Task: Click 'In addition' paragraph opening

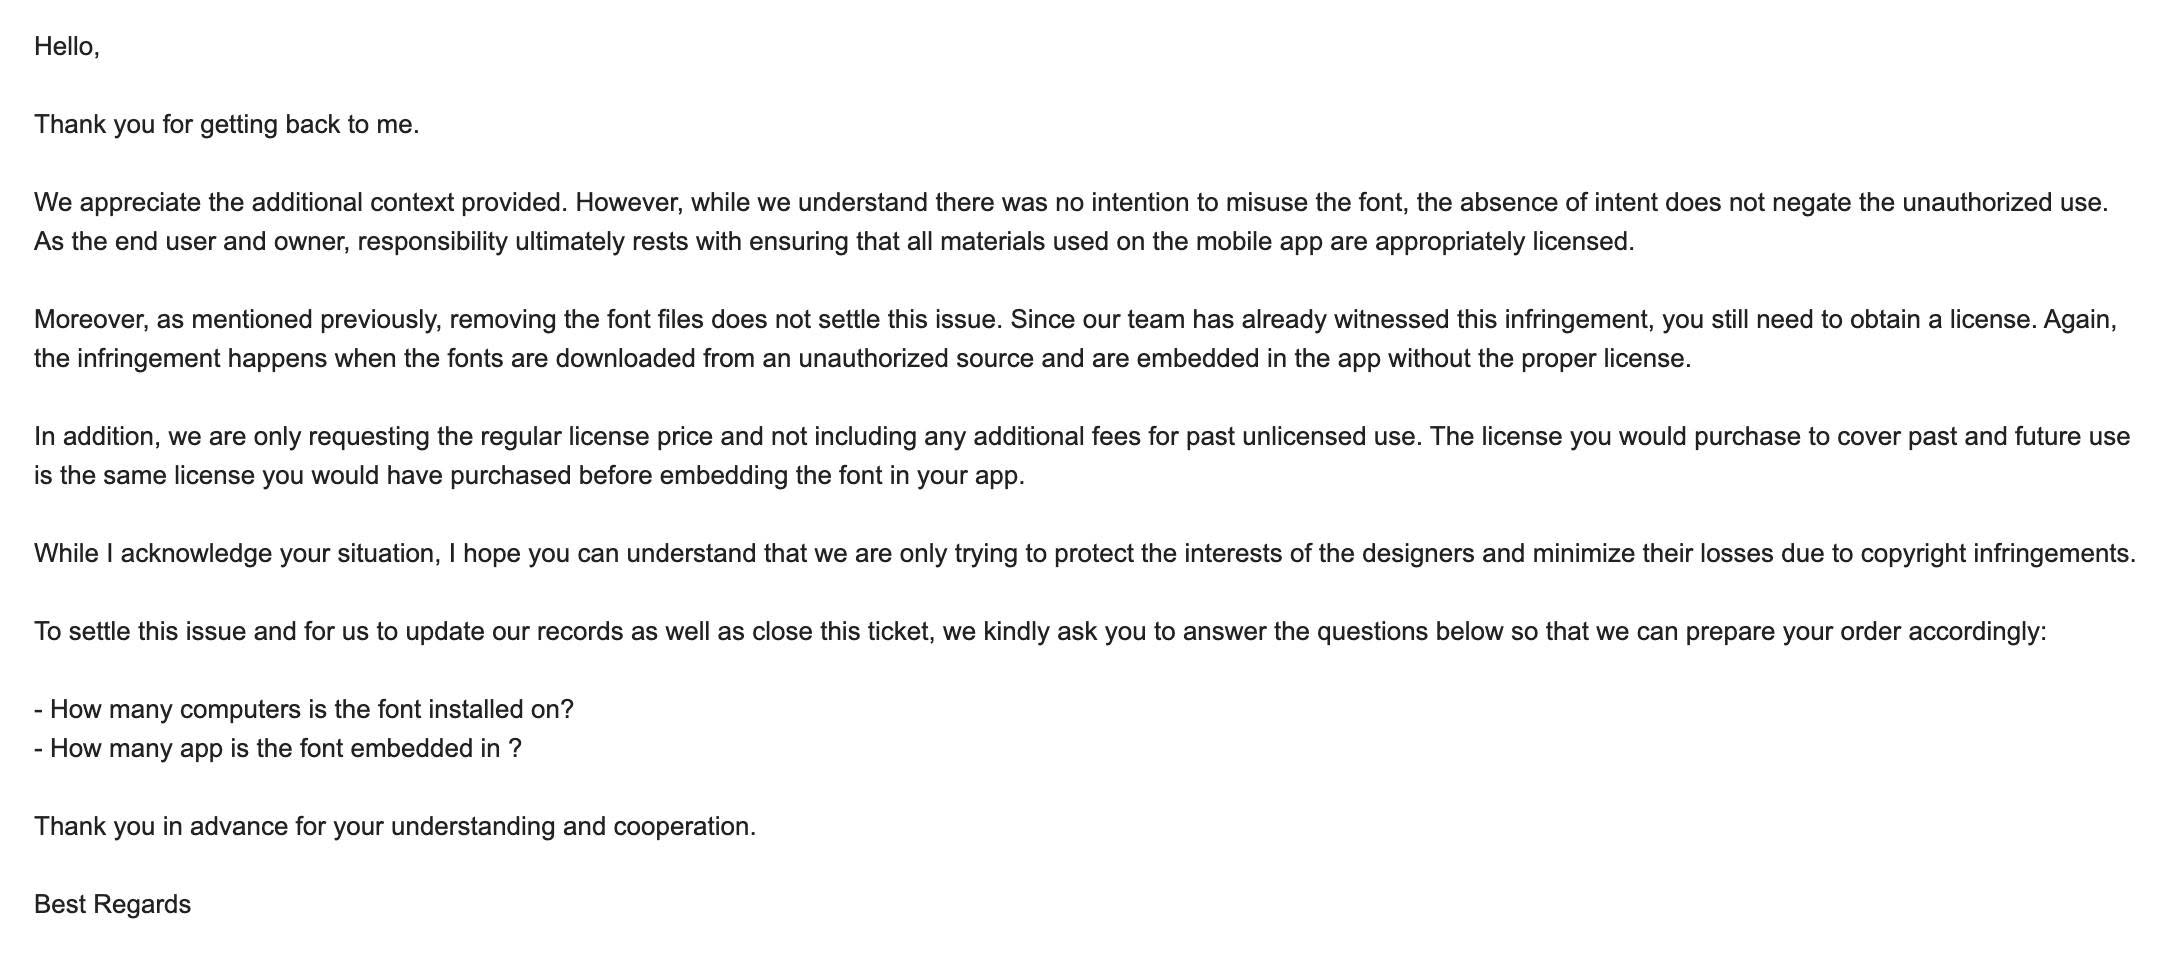Action: coord(97,437)
